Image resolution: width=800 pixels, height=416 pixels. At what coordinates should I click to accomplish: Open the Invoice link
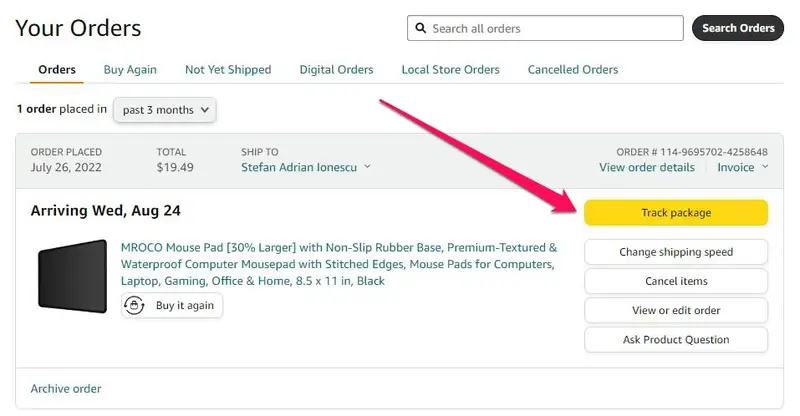coord(736,167)
